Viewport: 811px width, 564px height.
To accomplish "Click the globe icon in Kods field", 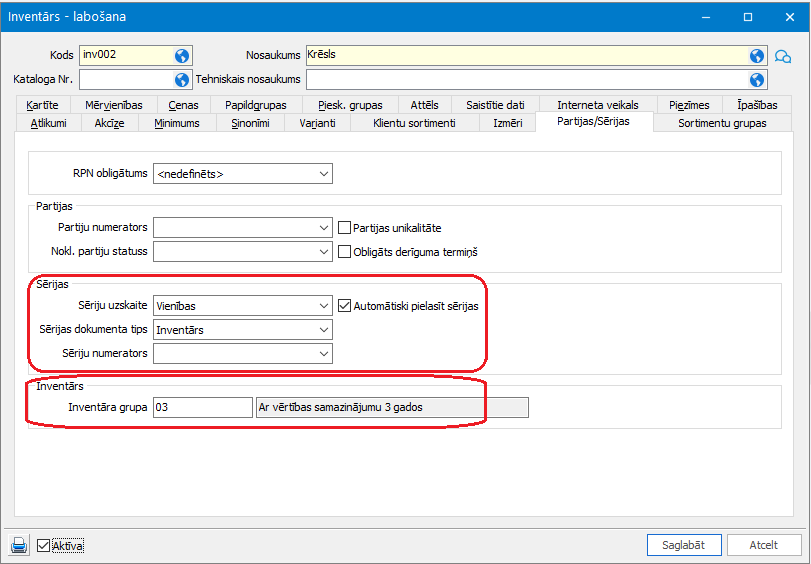I will point(182,55).
